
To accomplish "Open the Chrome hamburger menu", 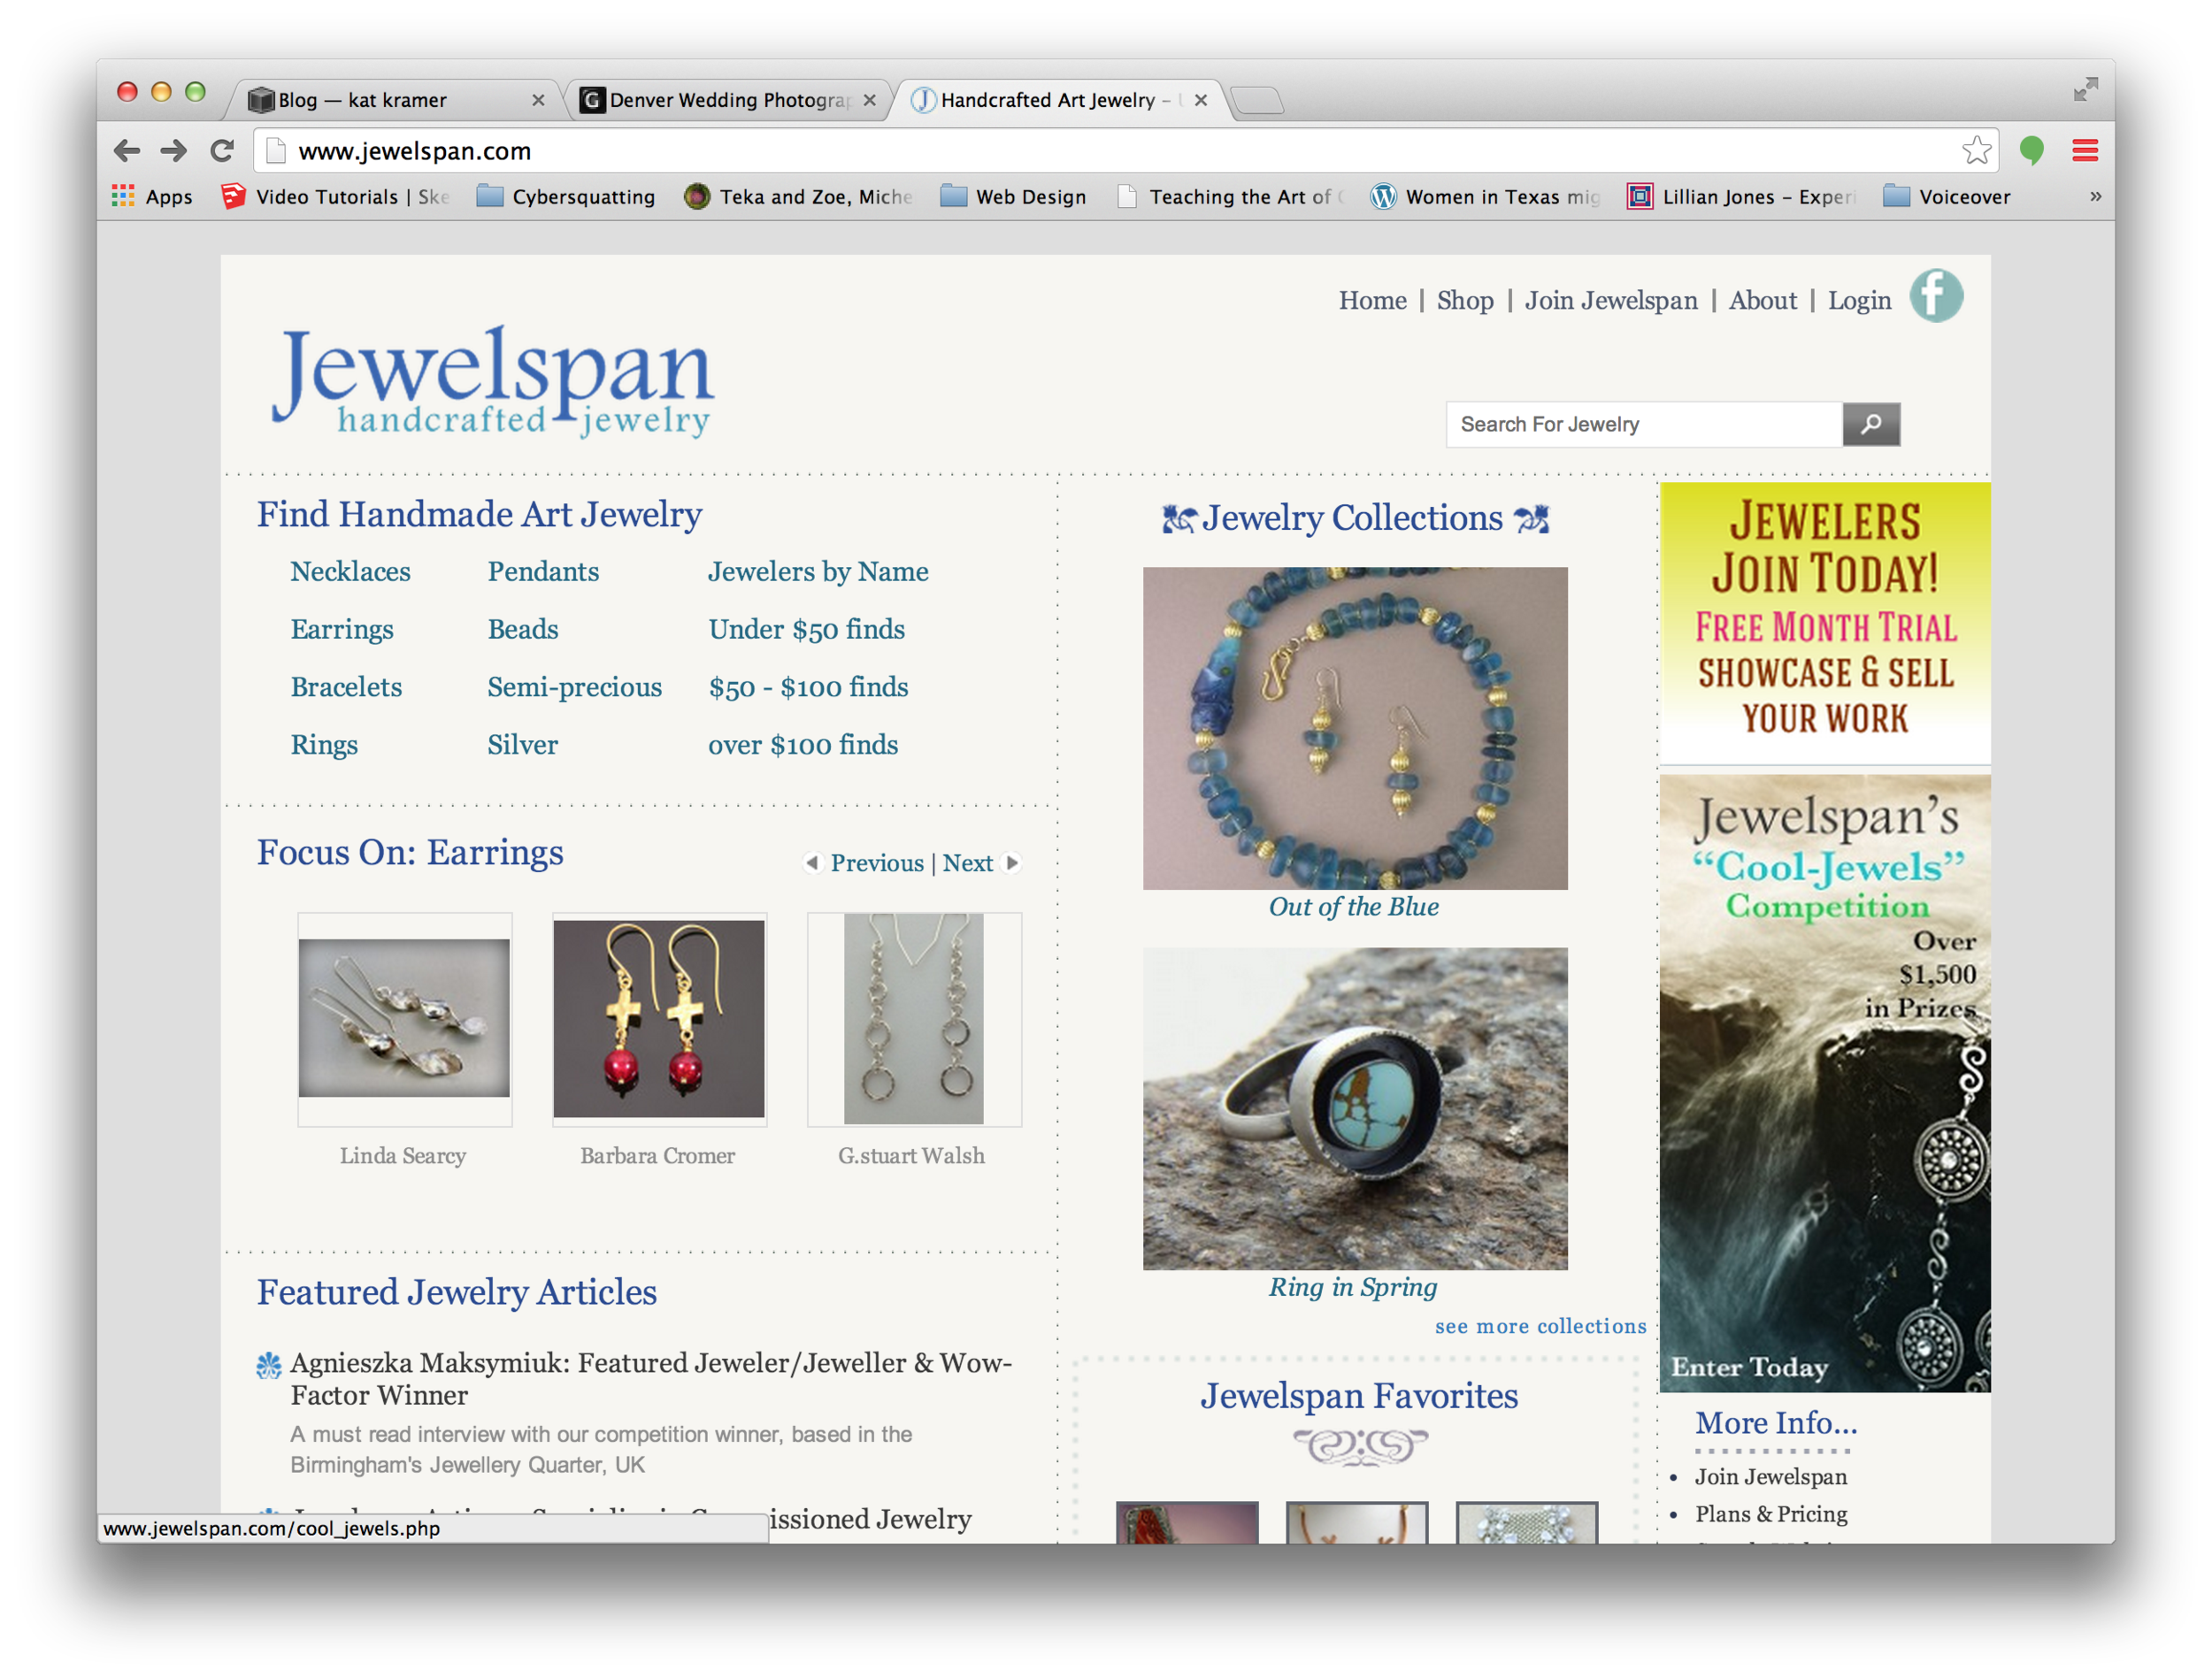I will pos(2085,151).
